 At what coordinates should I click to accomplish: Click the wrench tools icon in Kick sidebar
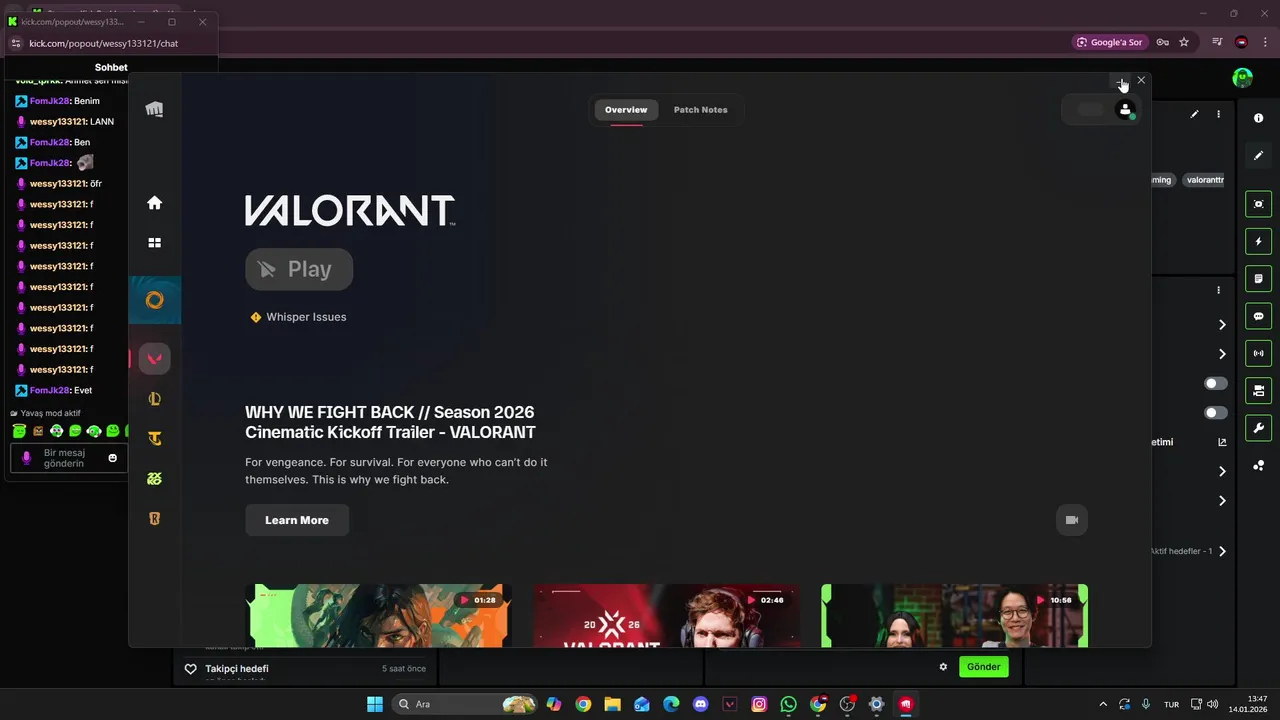1258,428
